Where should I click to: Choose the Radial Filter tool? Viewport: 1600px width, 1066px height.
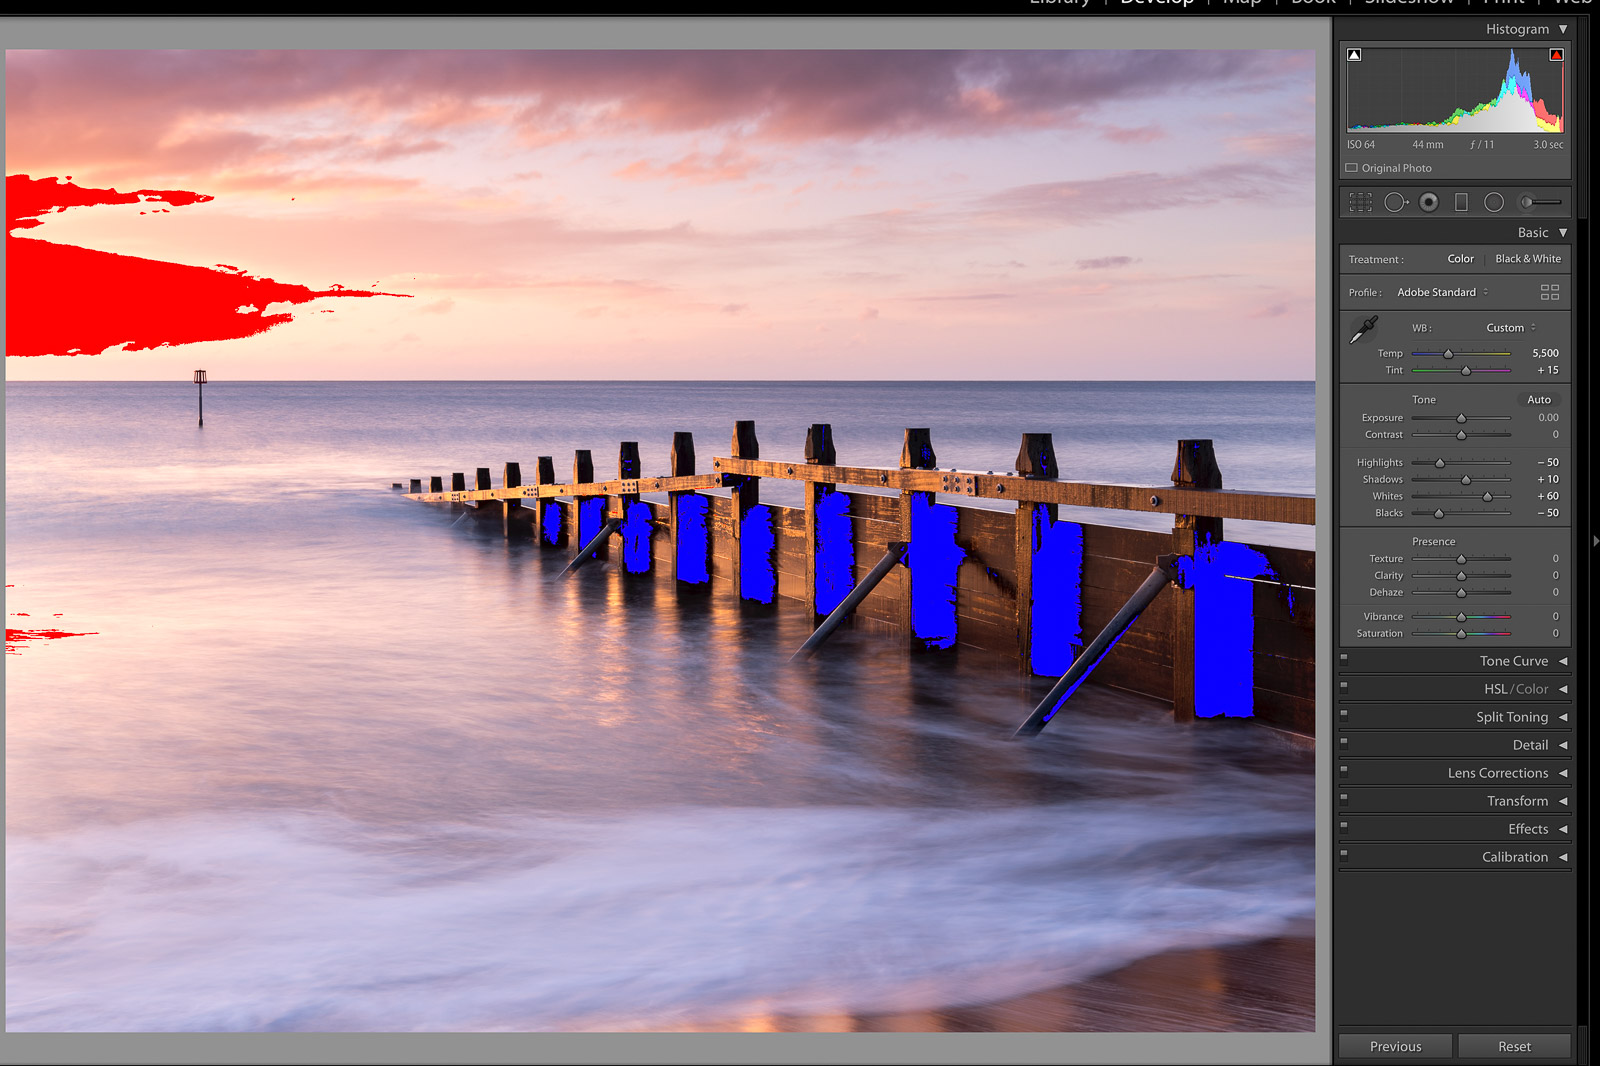click(1494, 203)
